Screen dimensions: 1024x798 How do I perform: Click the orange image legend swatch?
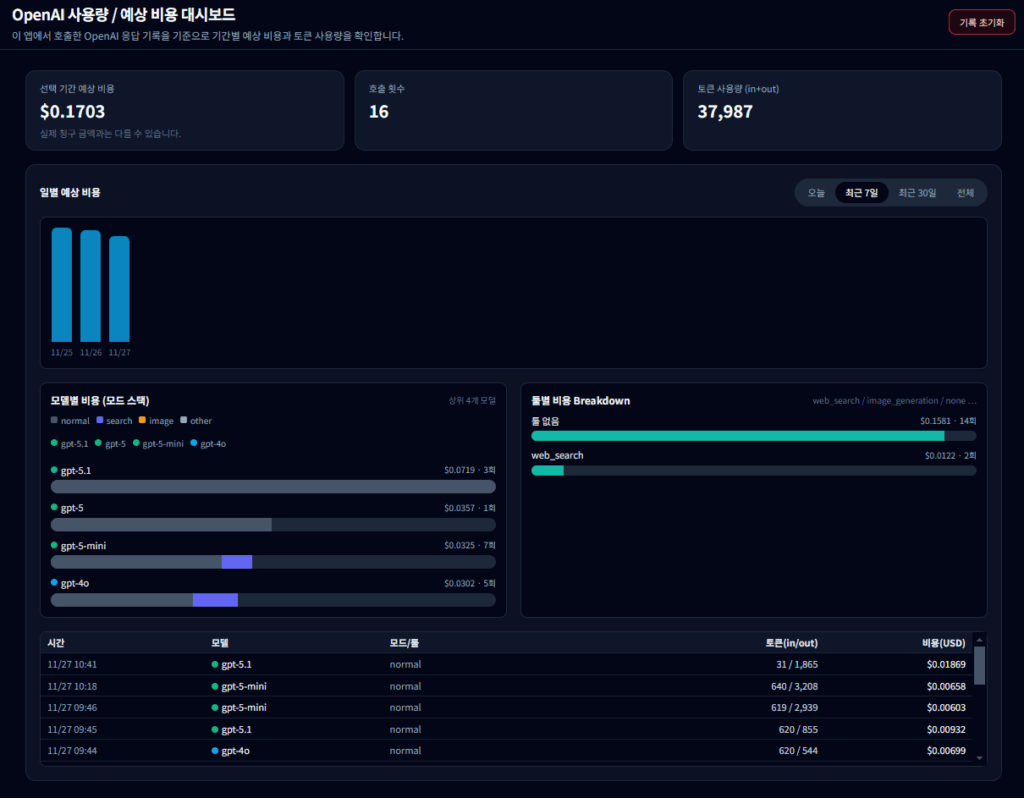142,421
